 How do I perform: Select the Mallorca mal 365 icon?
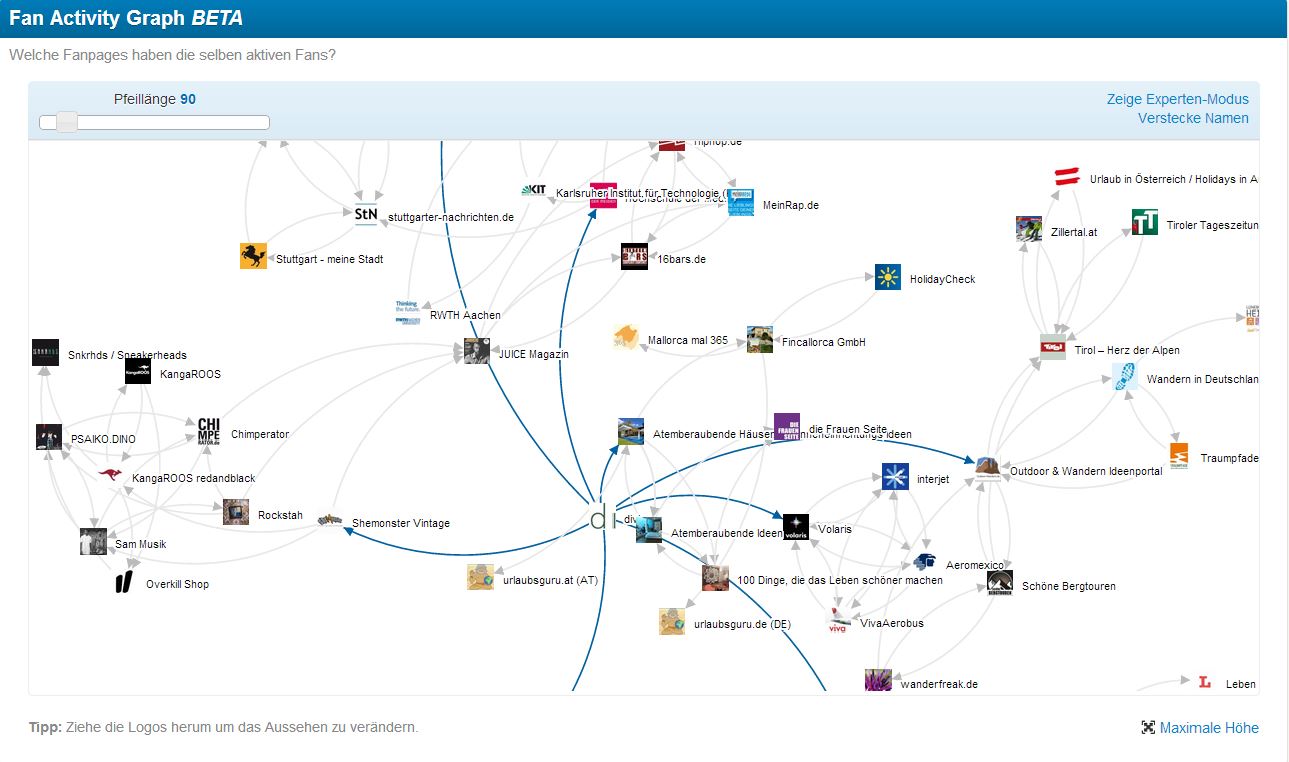(x=627, y=338)
